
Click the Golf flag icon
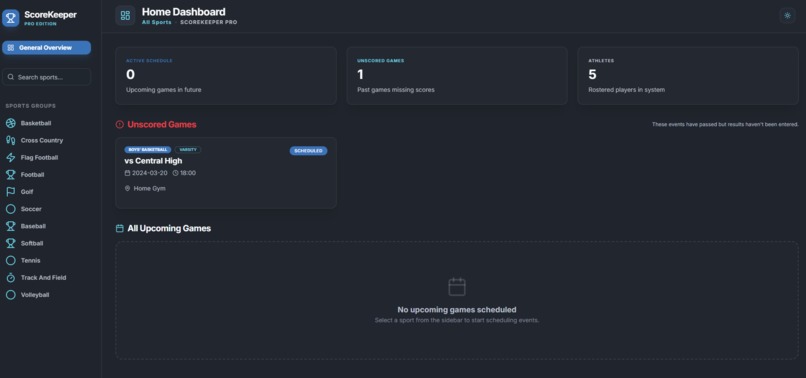[x=10, y=192]
